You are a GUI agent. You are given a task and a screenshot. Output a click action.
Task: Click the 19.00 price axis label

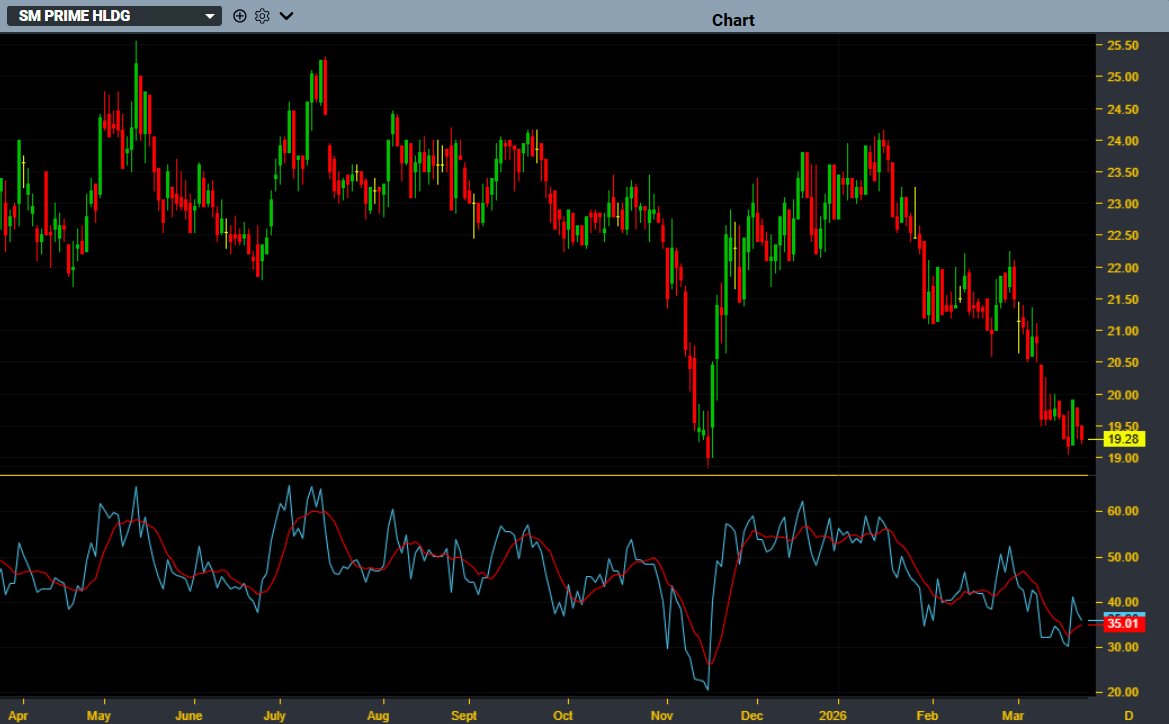tap(1122, 459)
